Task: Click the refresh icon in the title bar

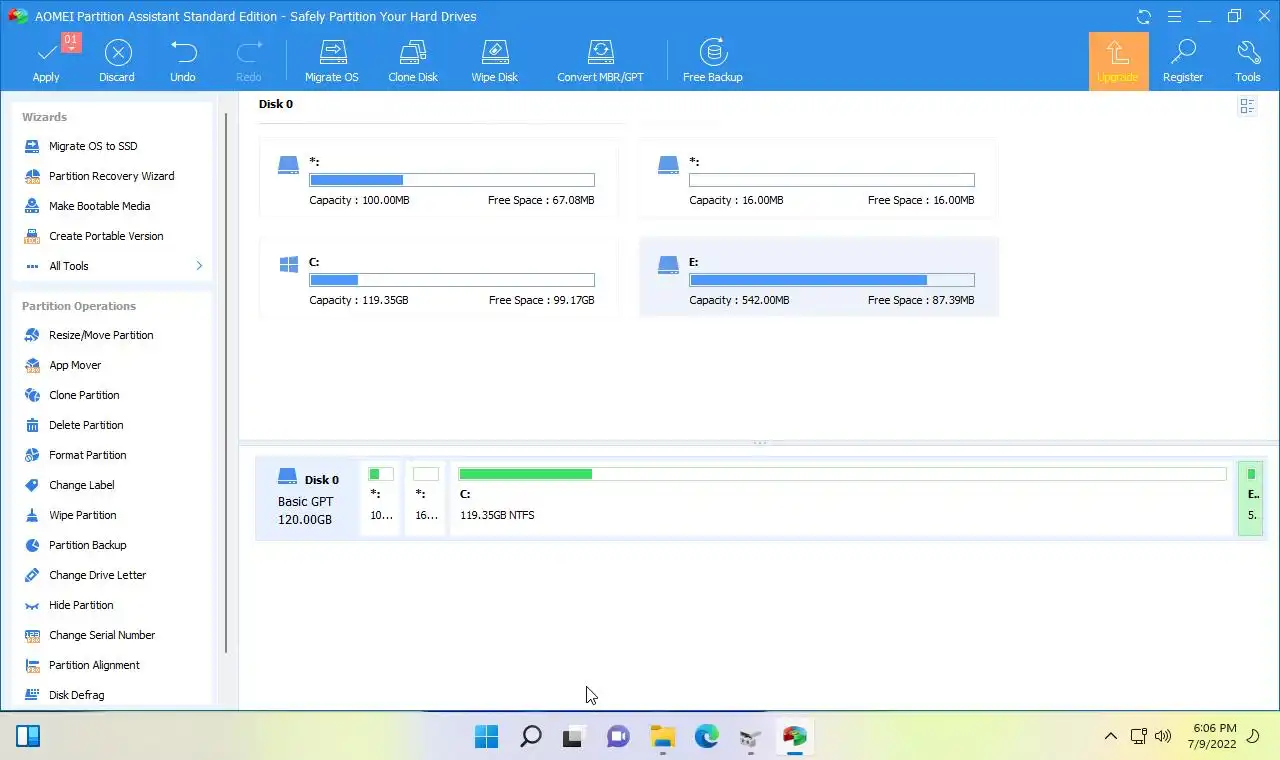Action: pyautogui.click(x=1144, y=16)
